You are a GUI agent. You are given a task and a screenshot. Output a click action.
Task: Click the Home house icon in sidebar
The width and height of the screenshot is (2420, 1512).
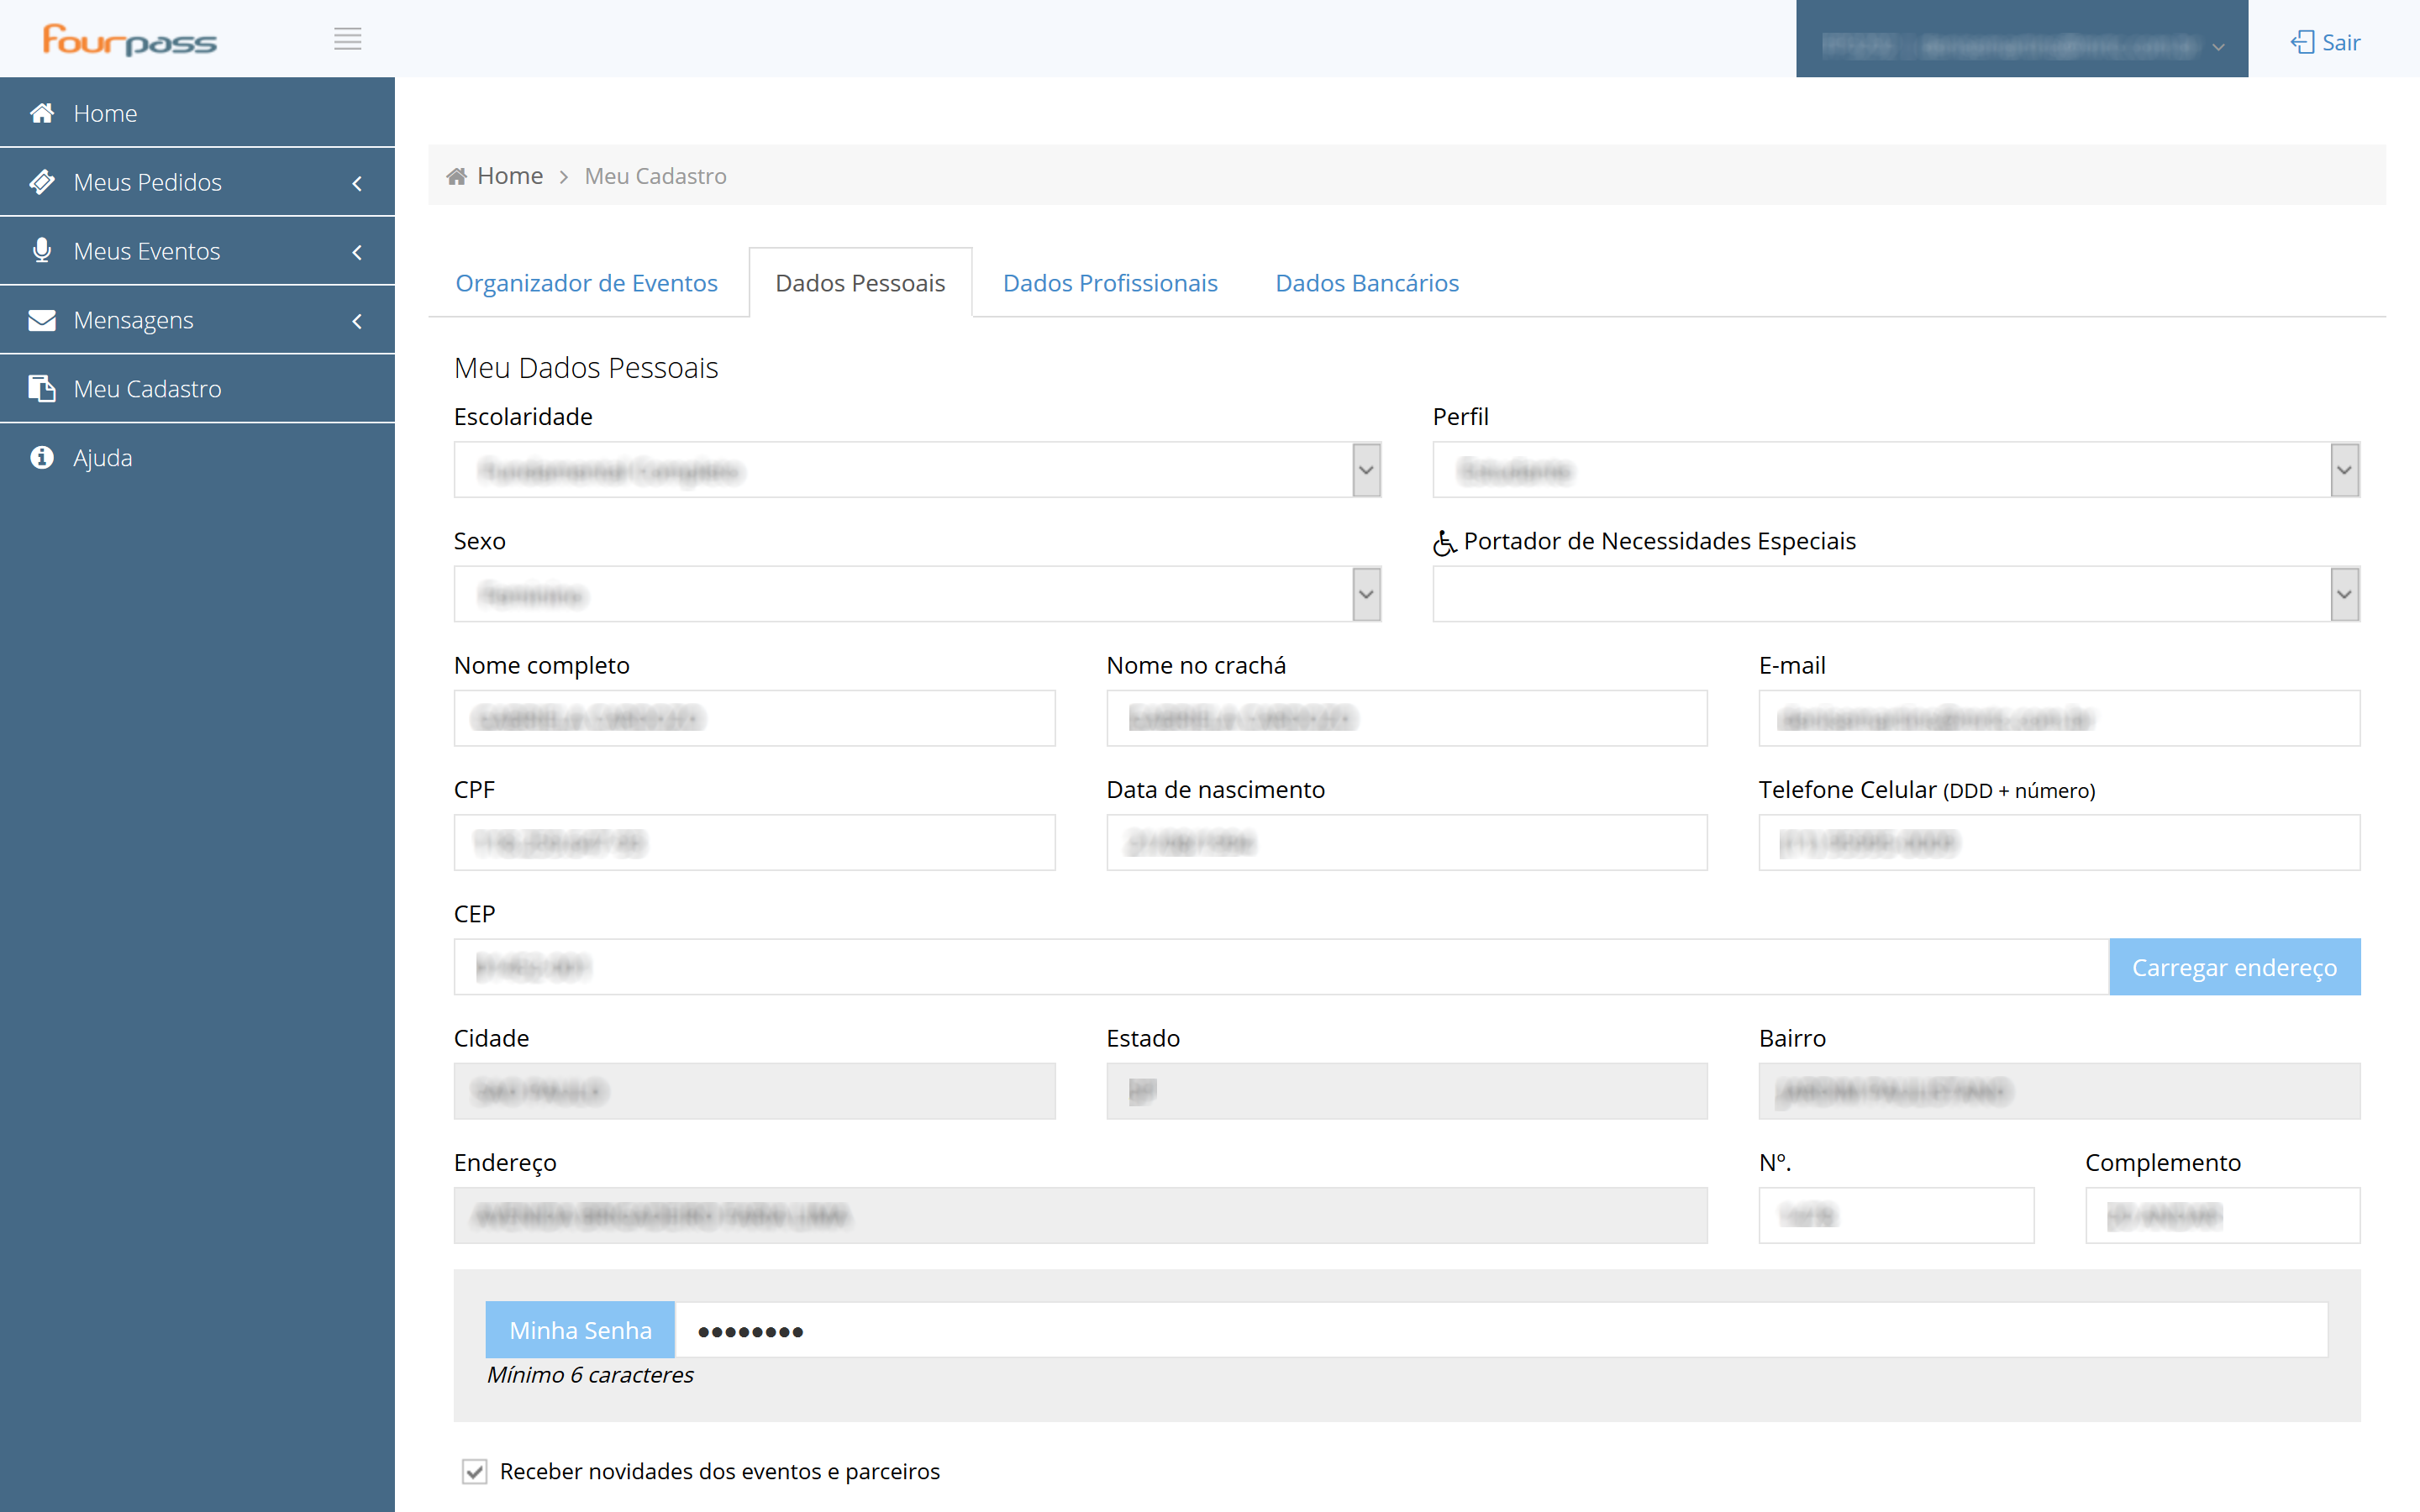coord(42,113)
